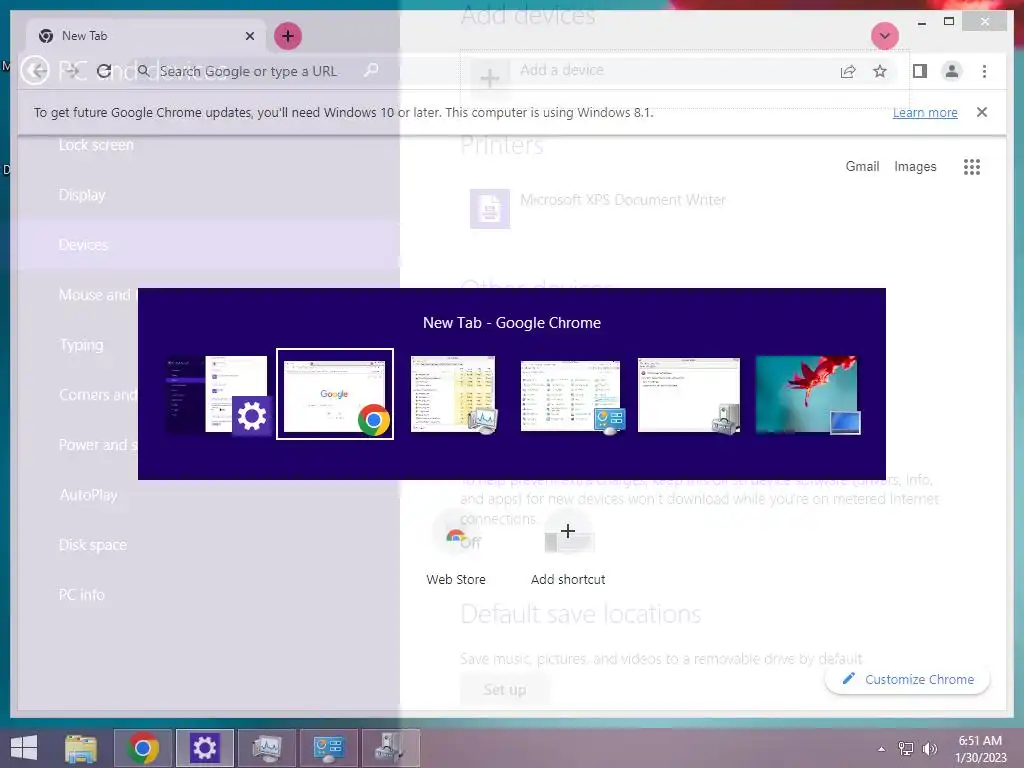Select Resource Monitor thumbnail in task switcher
The height and width of the screenshot is (768, 1024).
point(454,394)
